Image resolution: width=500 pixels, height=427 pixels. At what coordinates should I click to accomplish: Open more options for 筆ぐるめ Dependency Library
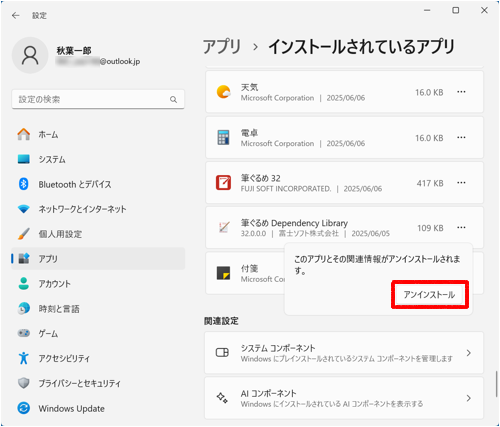[x=461, y=227]
